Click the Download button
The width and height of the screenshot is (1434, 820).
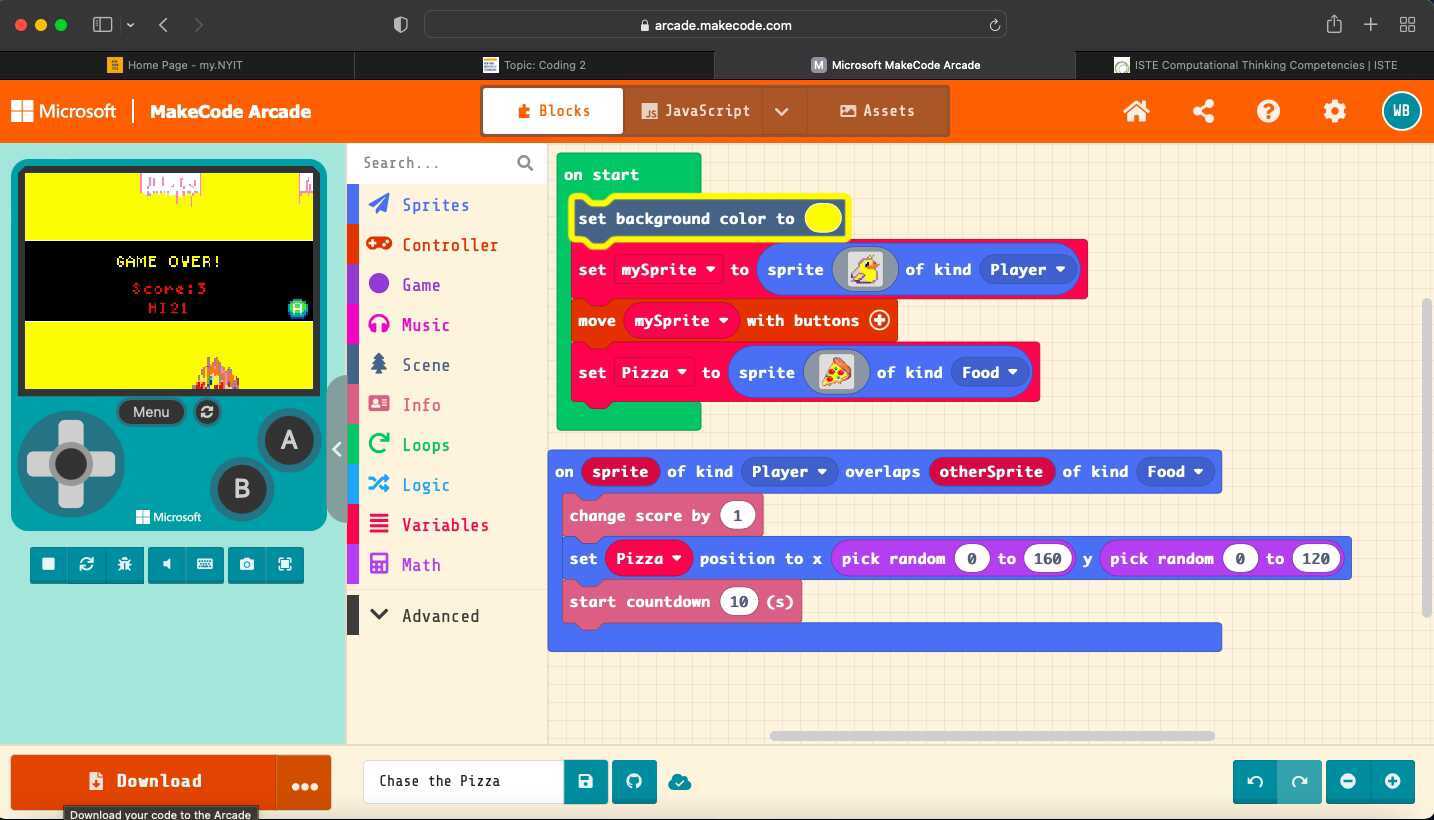pos(144,781)
